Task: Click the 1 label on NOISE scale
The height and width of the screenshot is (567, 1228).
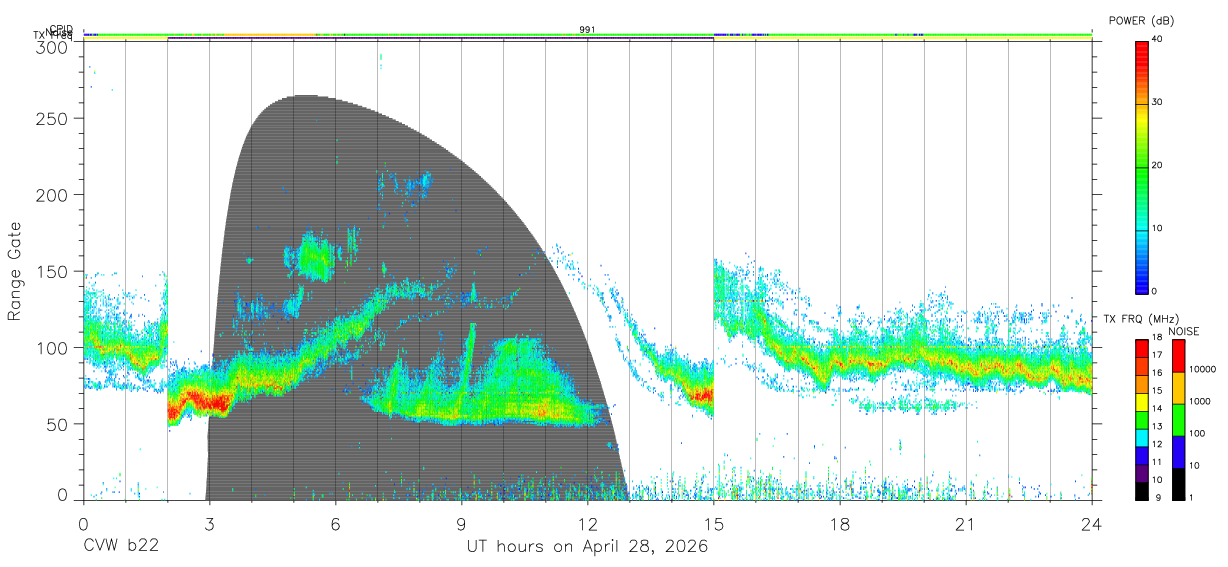Action: click(1191, 497)
